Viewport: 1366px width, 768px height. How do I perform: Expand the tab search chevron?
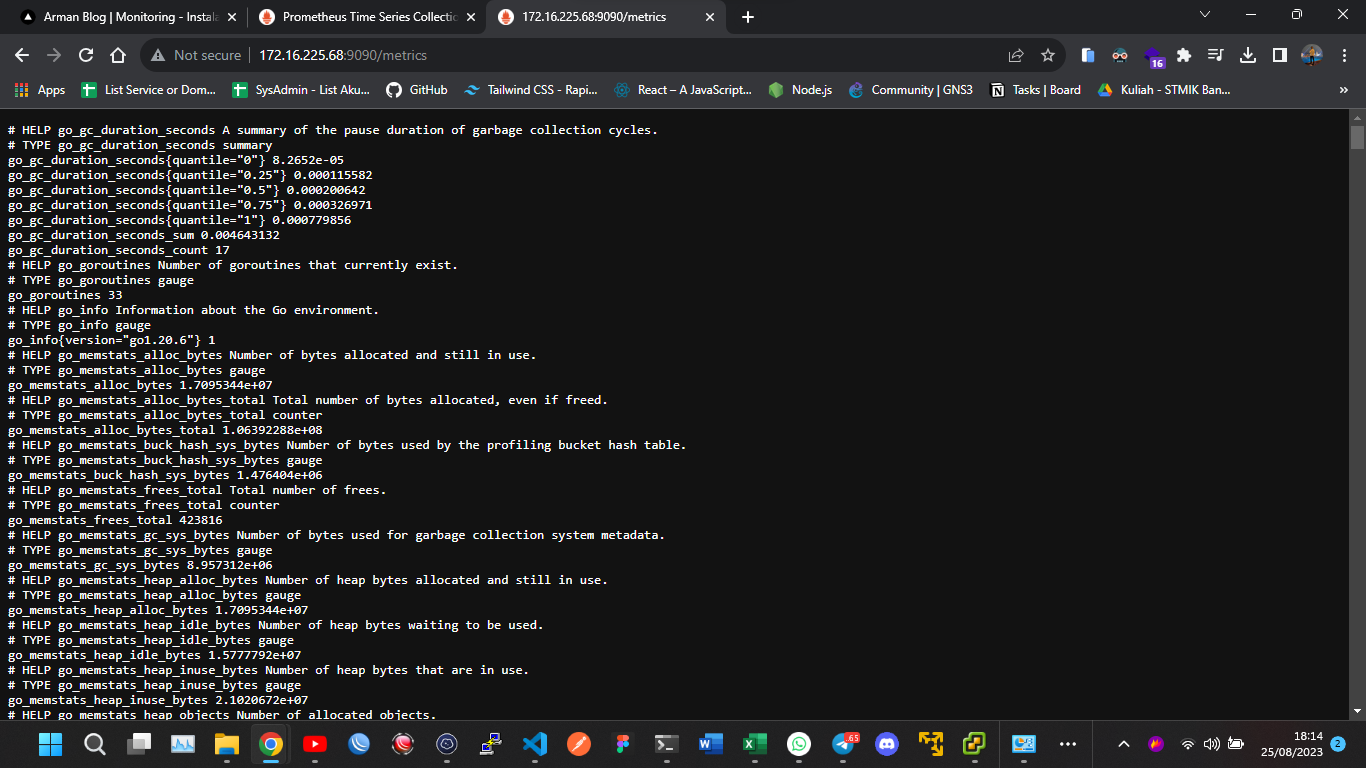[x=1204, y=15]
